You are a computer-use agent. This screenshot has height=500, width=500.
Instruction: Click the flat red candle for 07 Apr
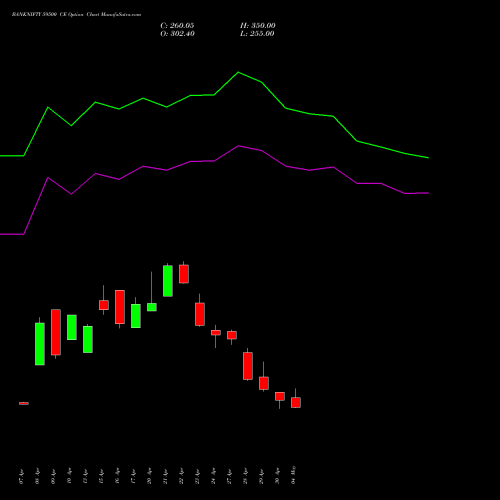(24, 403)
